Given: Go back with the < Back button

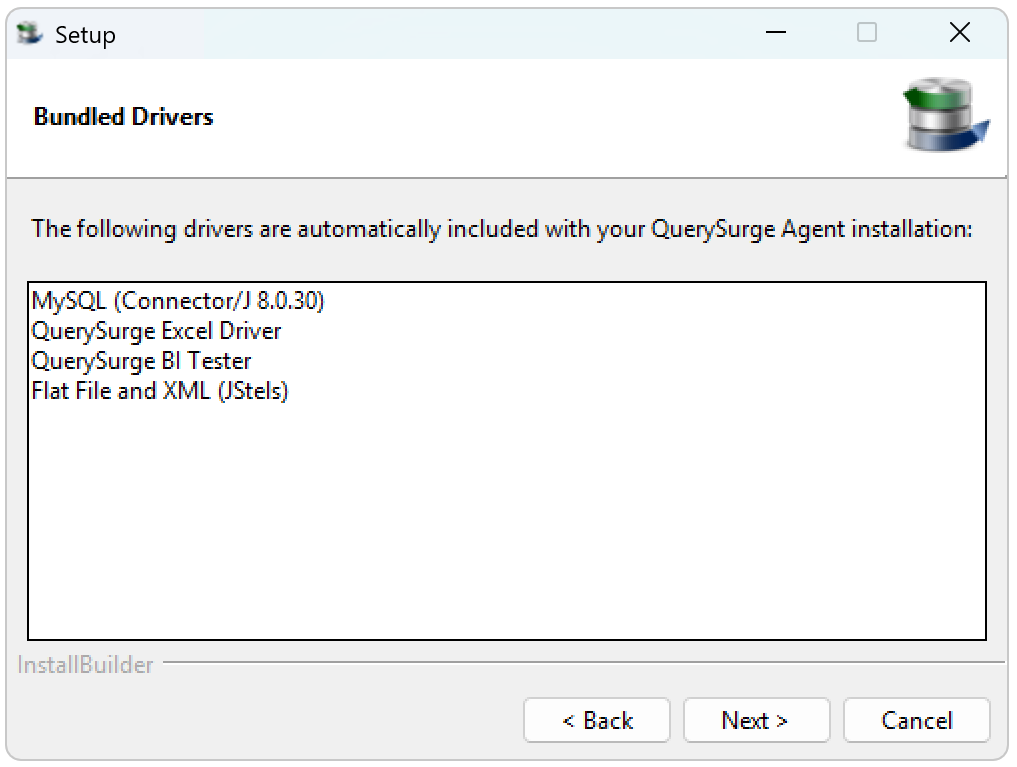Looking at the screenshot, I should coord(597,720).
